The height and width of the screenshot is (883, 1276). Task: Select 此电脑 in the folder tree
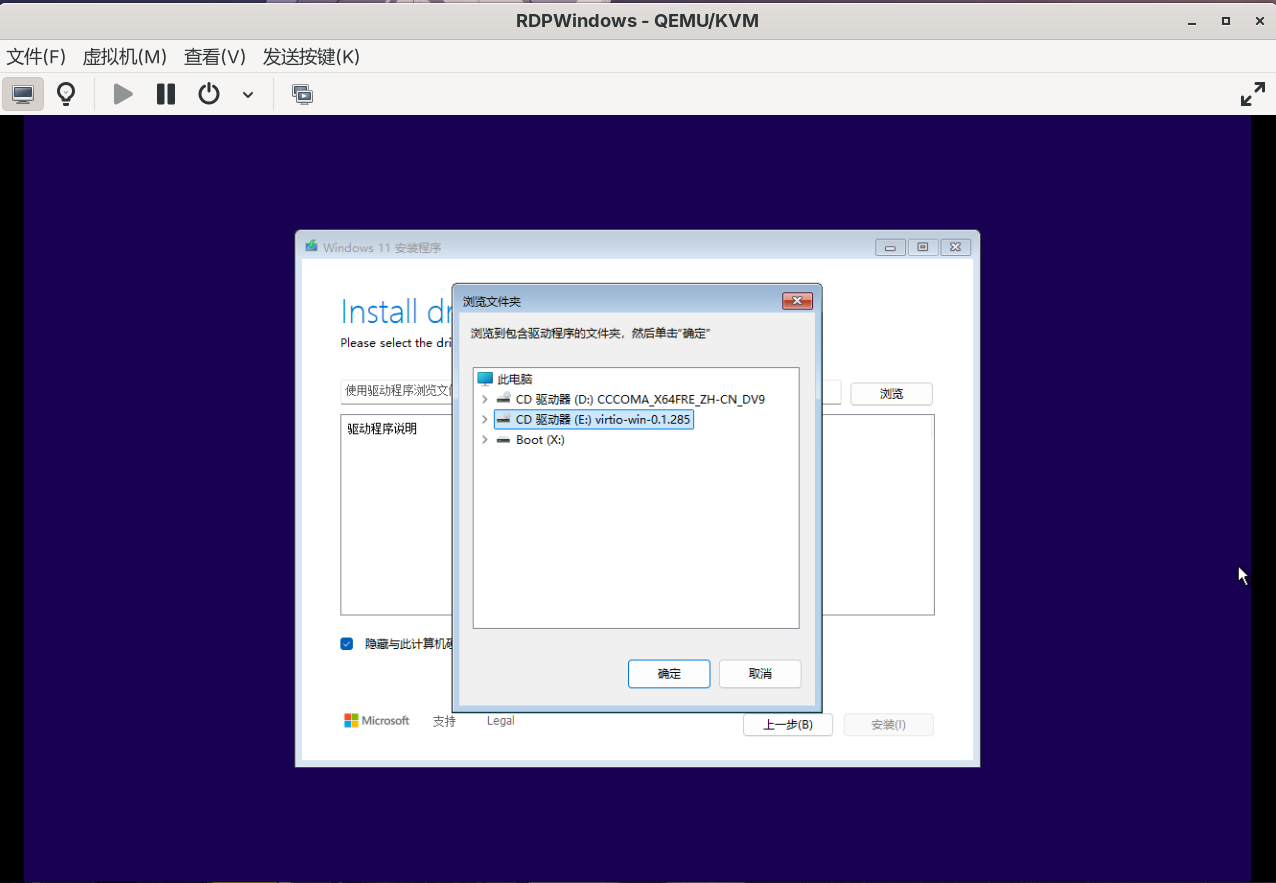(x=514, y=379)
